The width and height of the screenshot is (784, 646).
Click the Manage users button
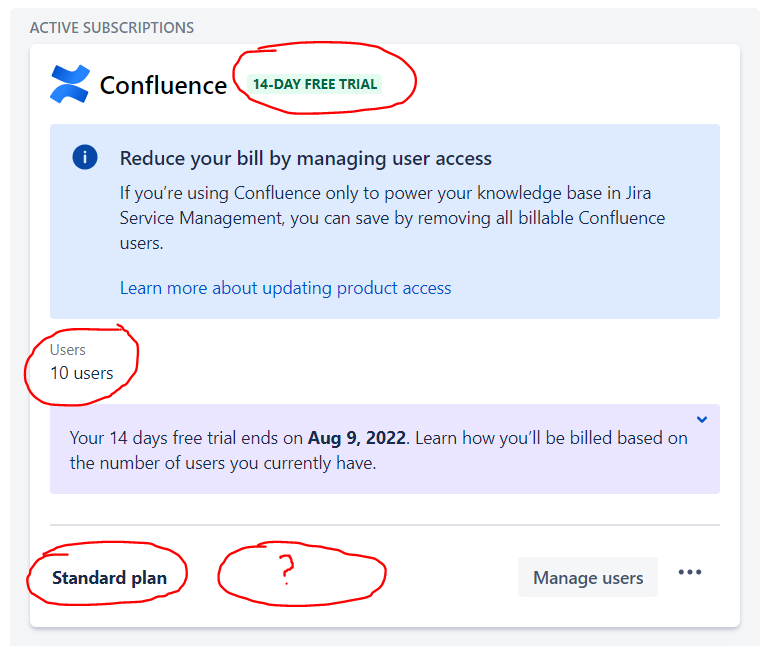[x=588, y=577]
